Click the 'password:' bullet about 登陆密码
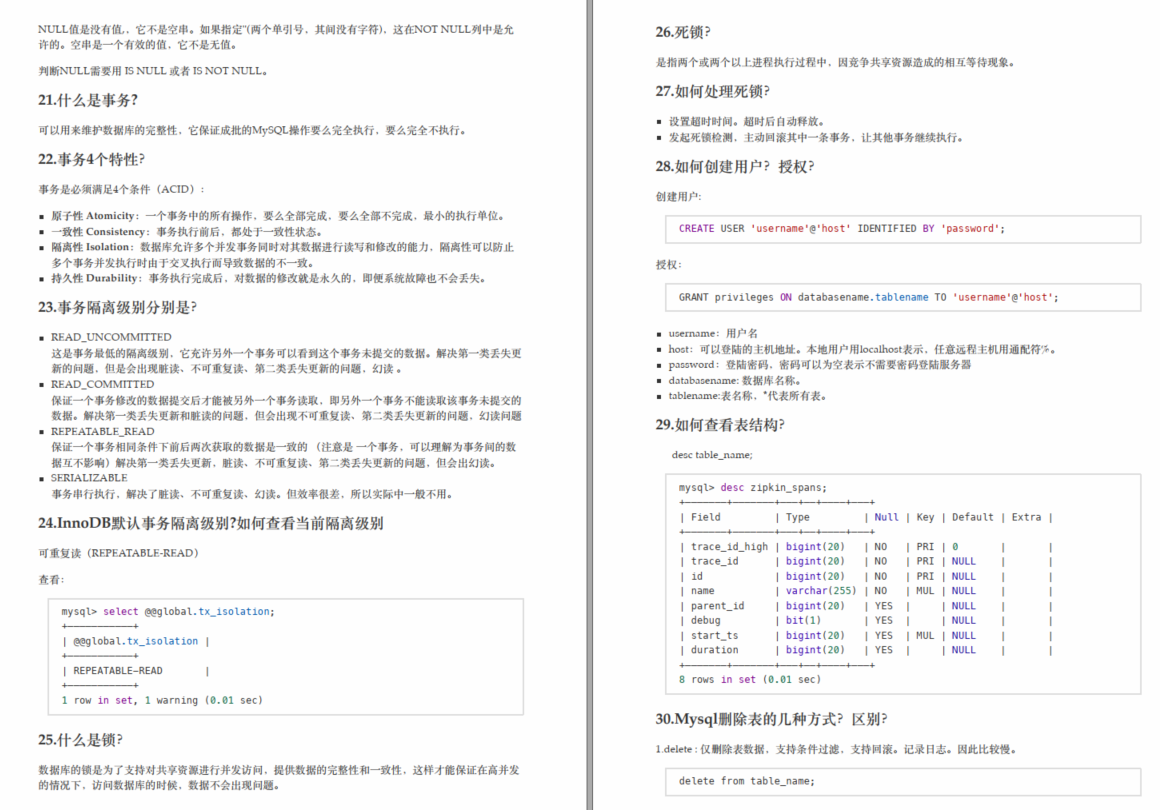The height and width of the screenshot is (810, 1160). coord(820,365)
